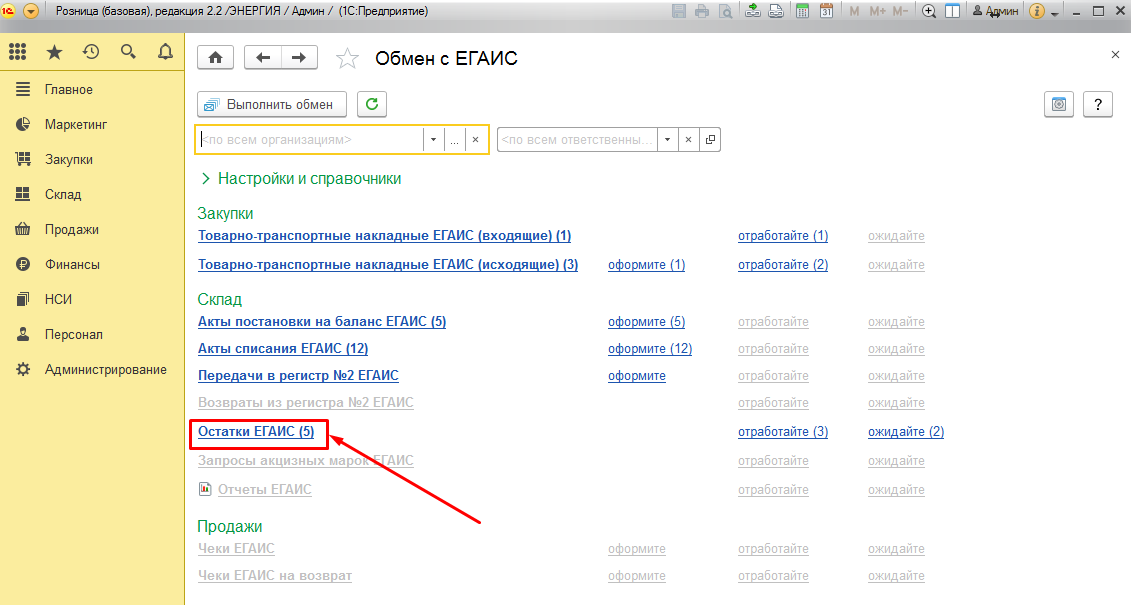This screenshot has width=1131, height=605.
Task: Open the calculator icon in title bar
Action: (x=802, y=12)
